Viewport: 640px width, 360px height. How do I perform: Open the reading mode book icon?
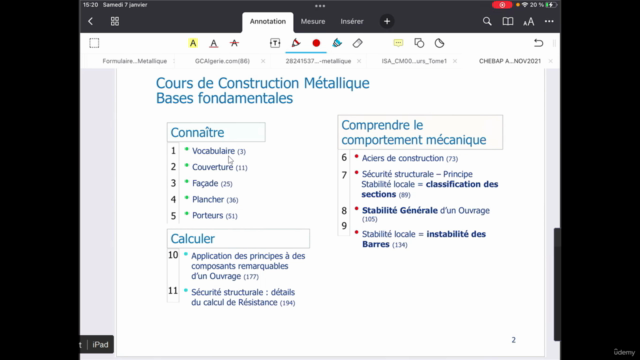click(508, 21)
